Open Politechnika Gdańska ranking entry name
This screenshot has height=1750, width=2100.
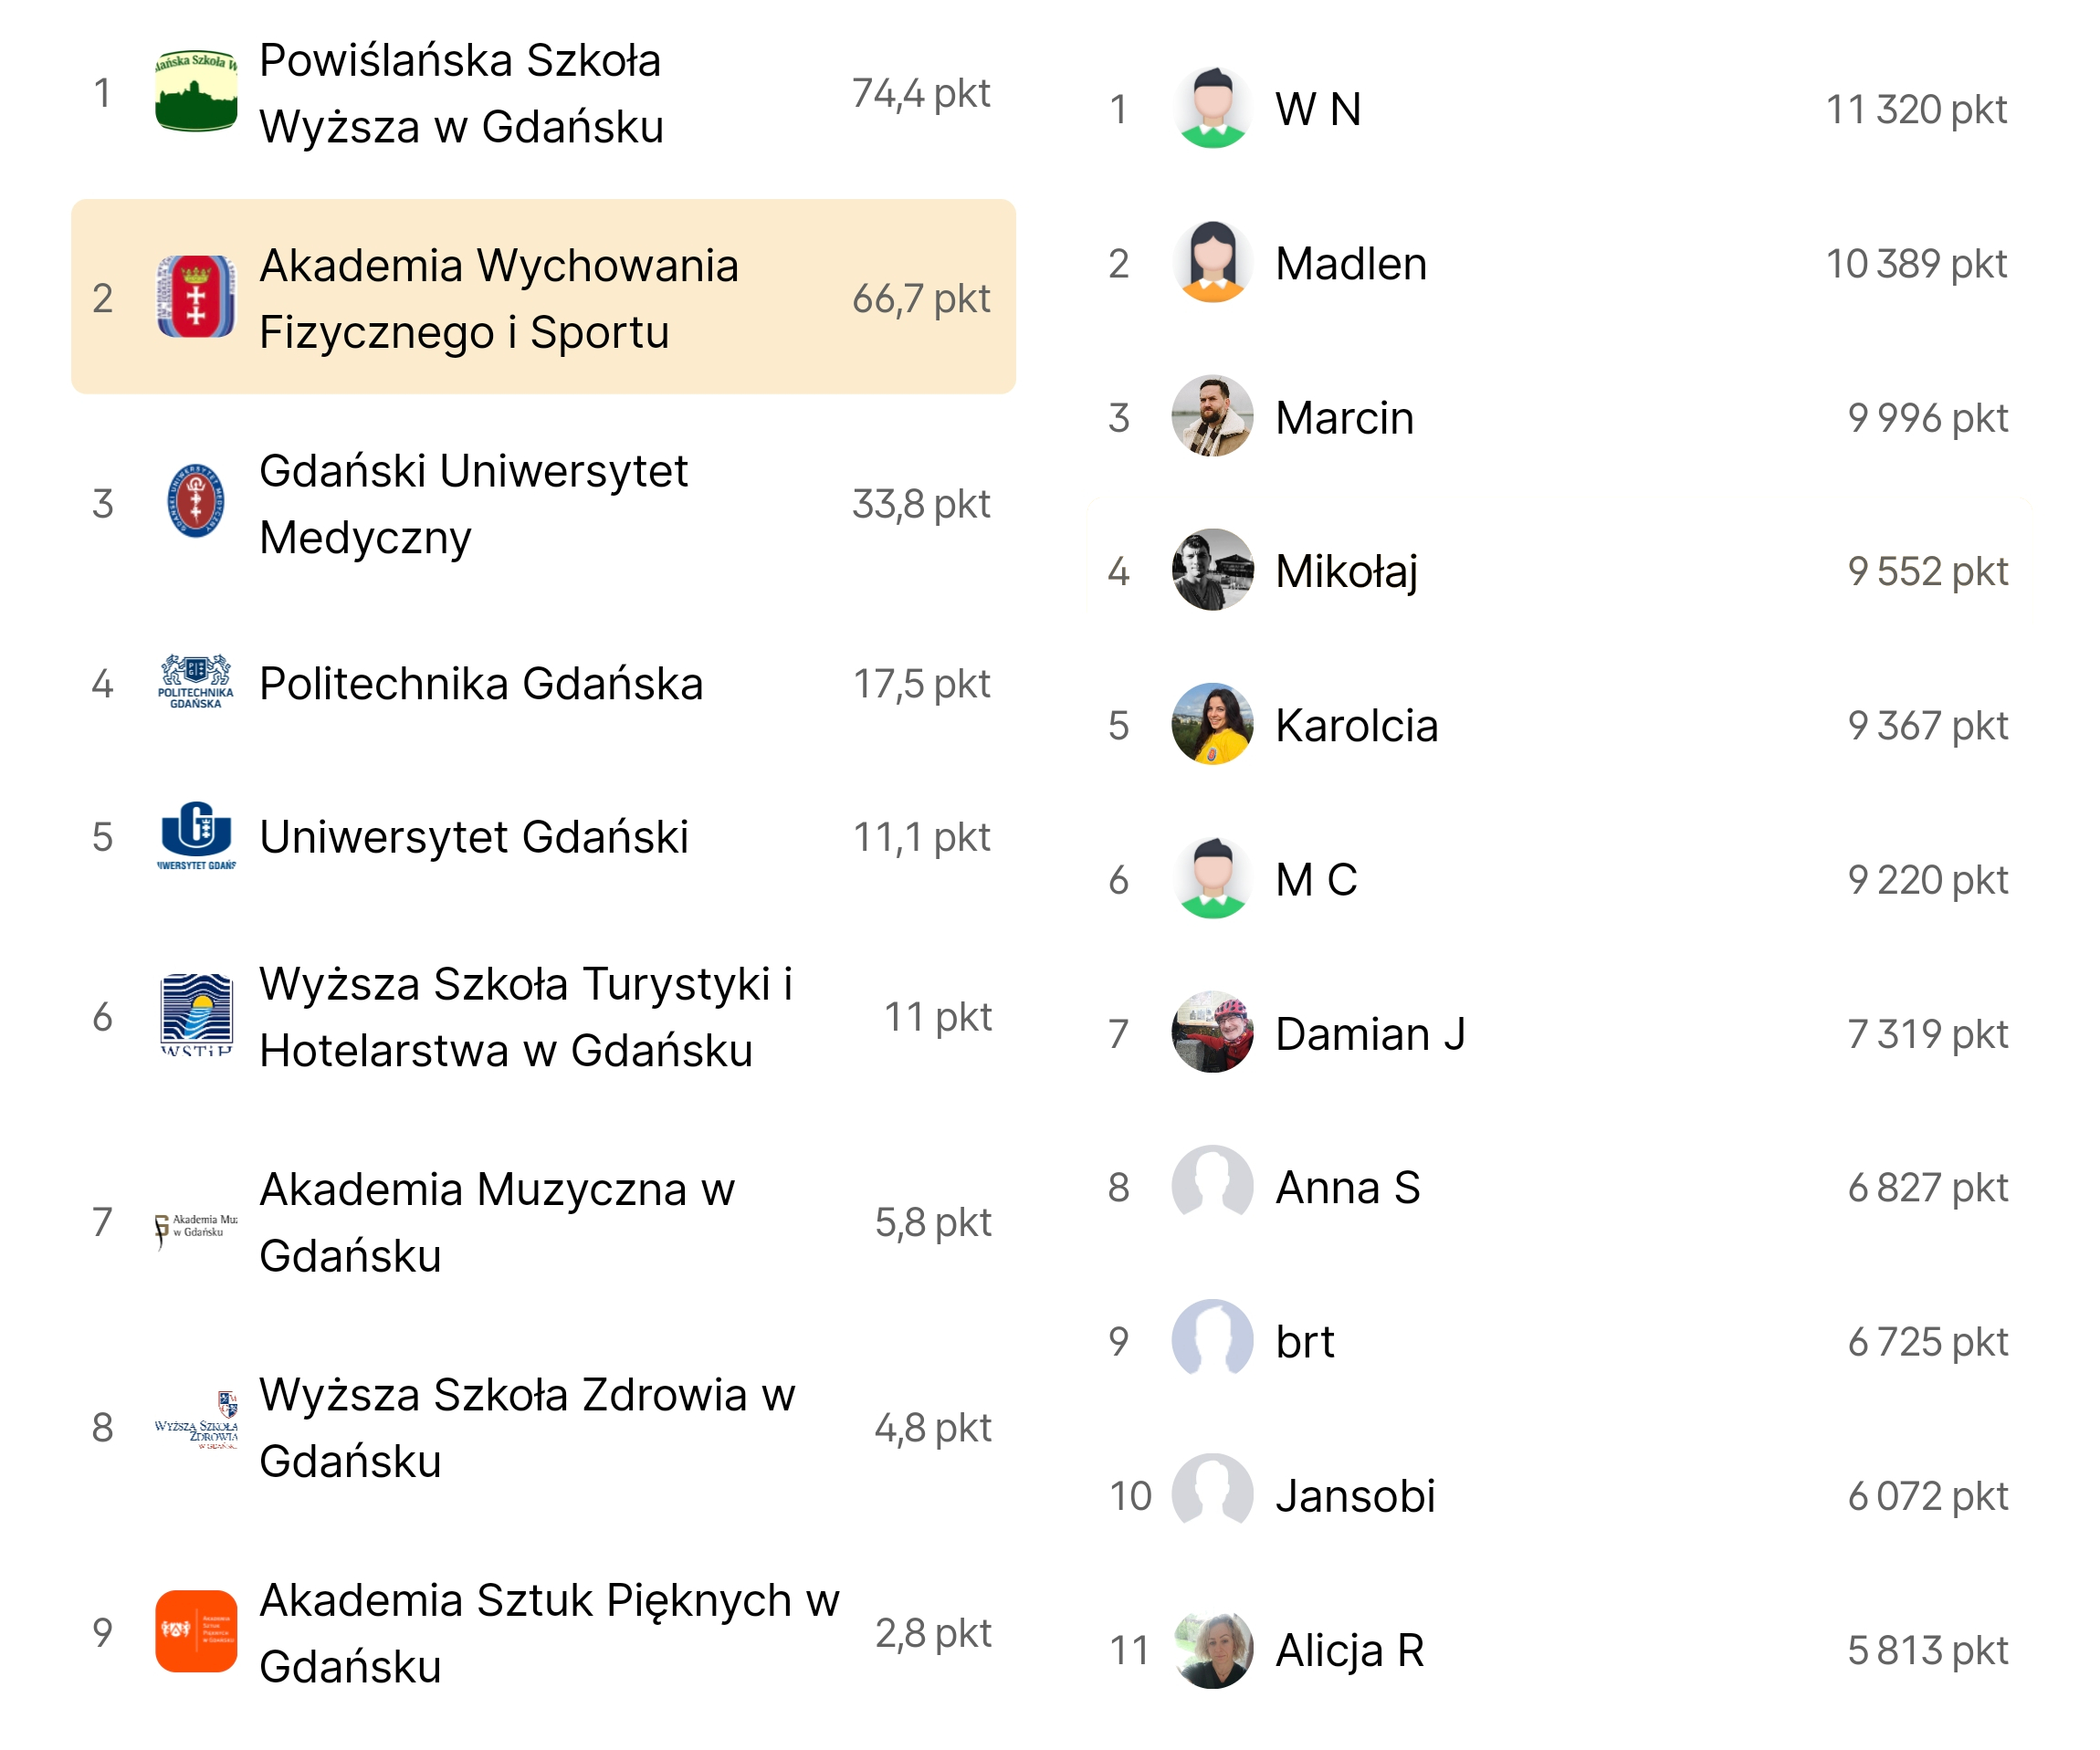coord(481,684)
